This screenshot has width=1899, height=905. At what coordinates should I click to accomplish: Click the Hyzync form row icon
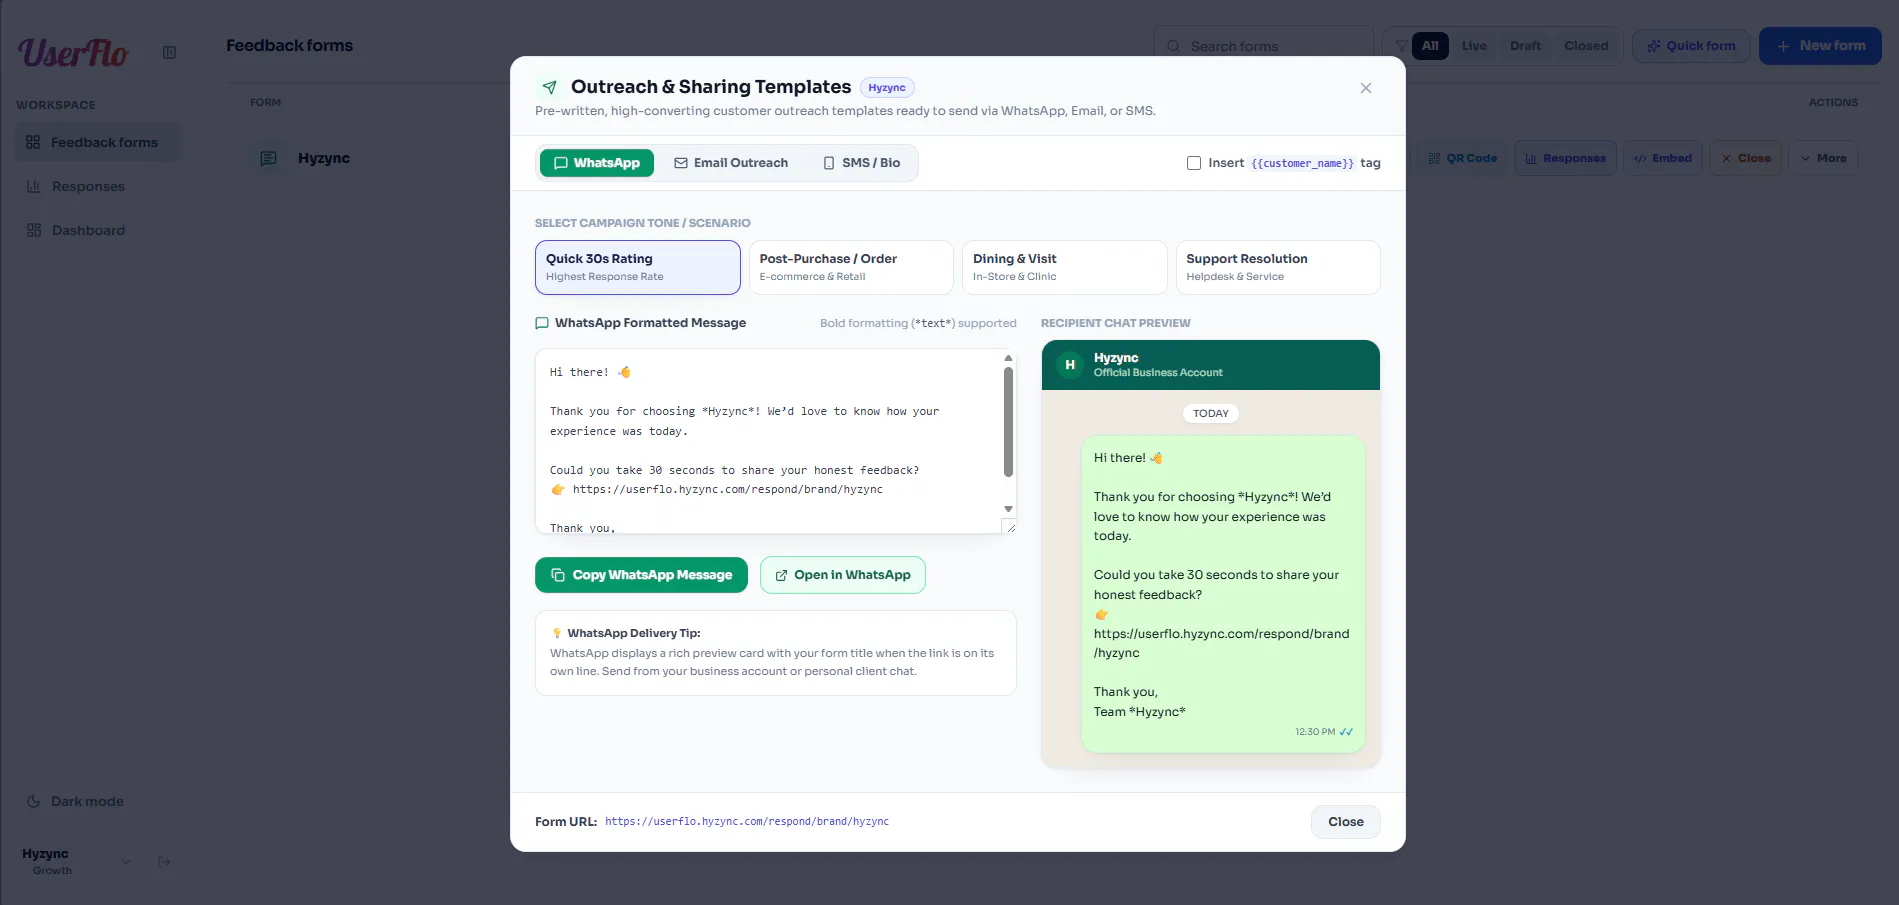tap(268, 158)
